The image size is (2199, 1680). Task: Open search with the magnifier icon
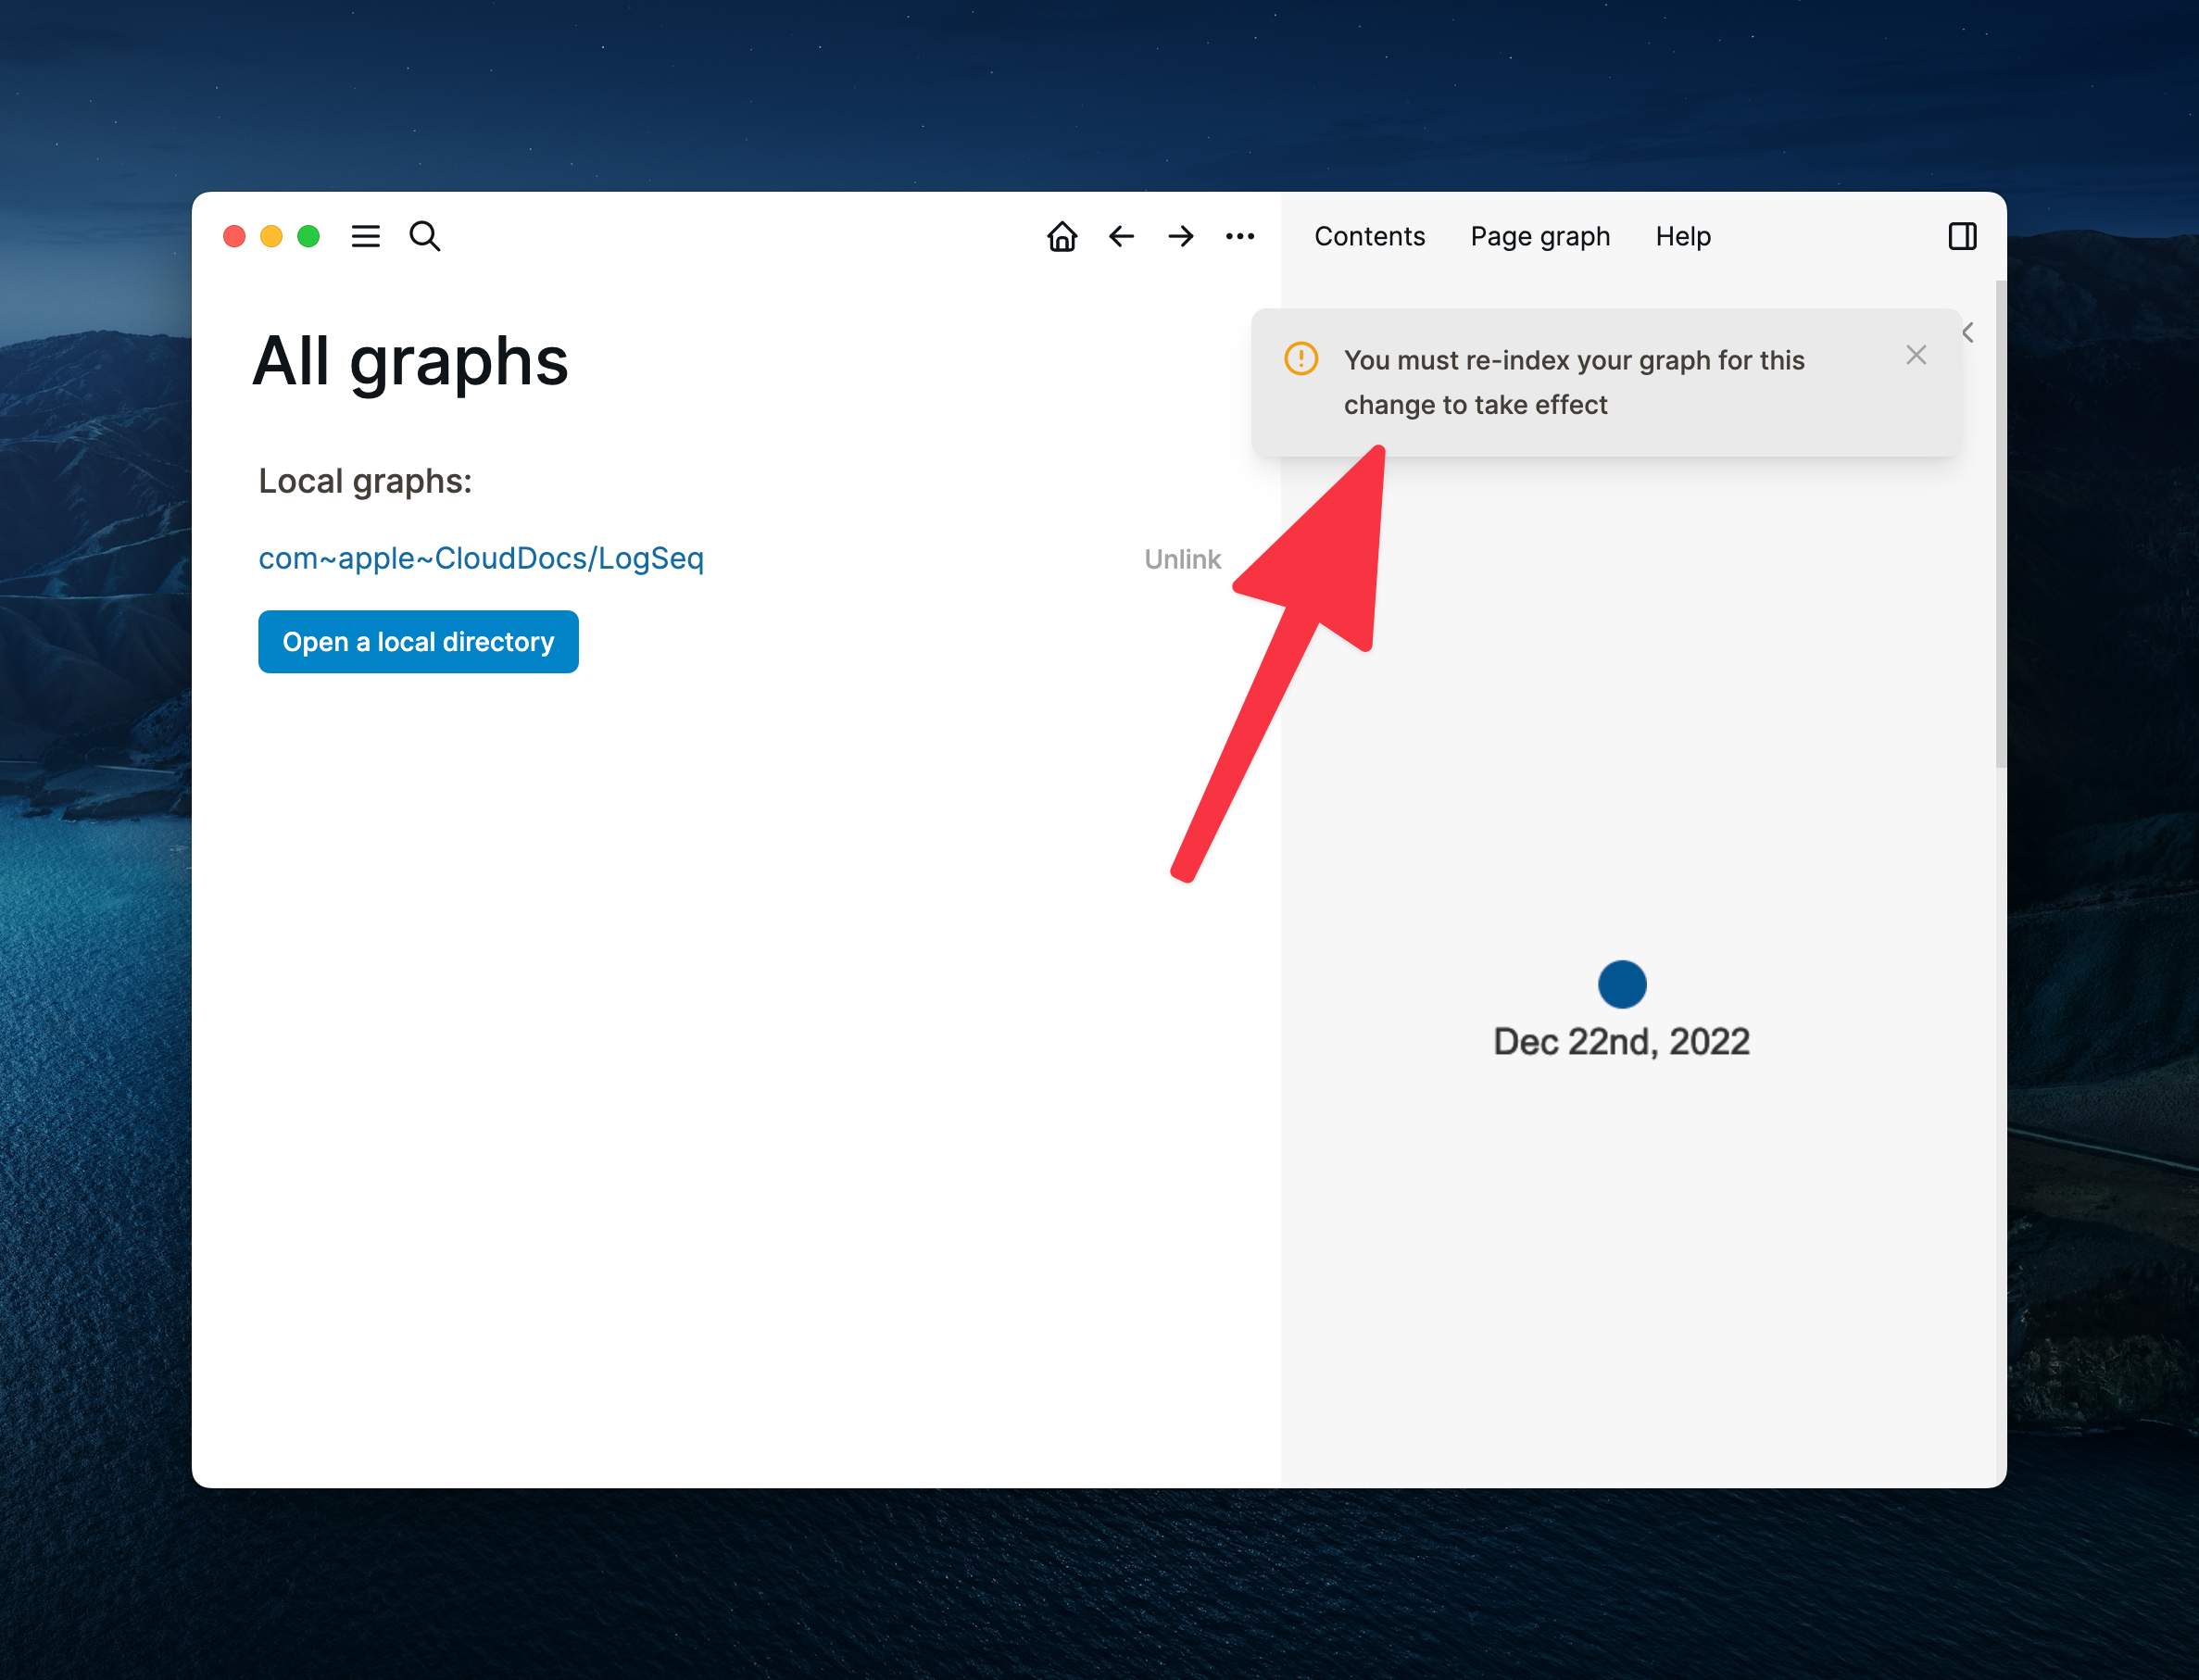click(x=425, y=236)
